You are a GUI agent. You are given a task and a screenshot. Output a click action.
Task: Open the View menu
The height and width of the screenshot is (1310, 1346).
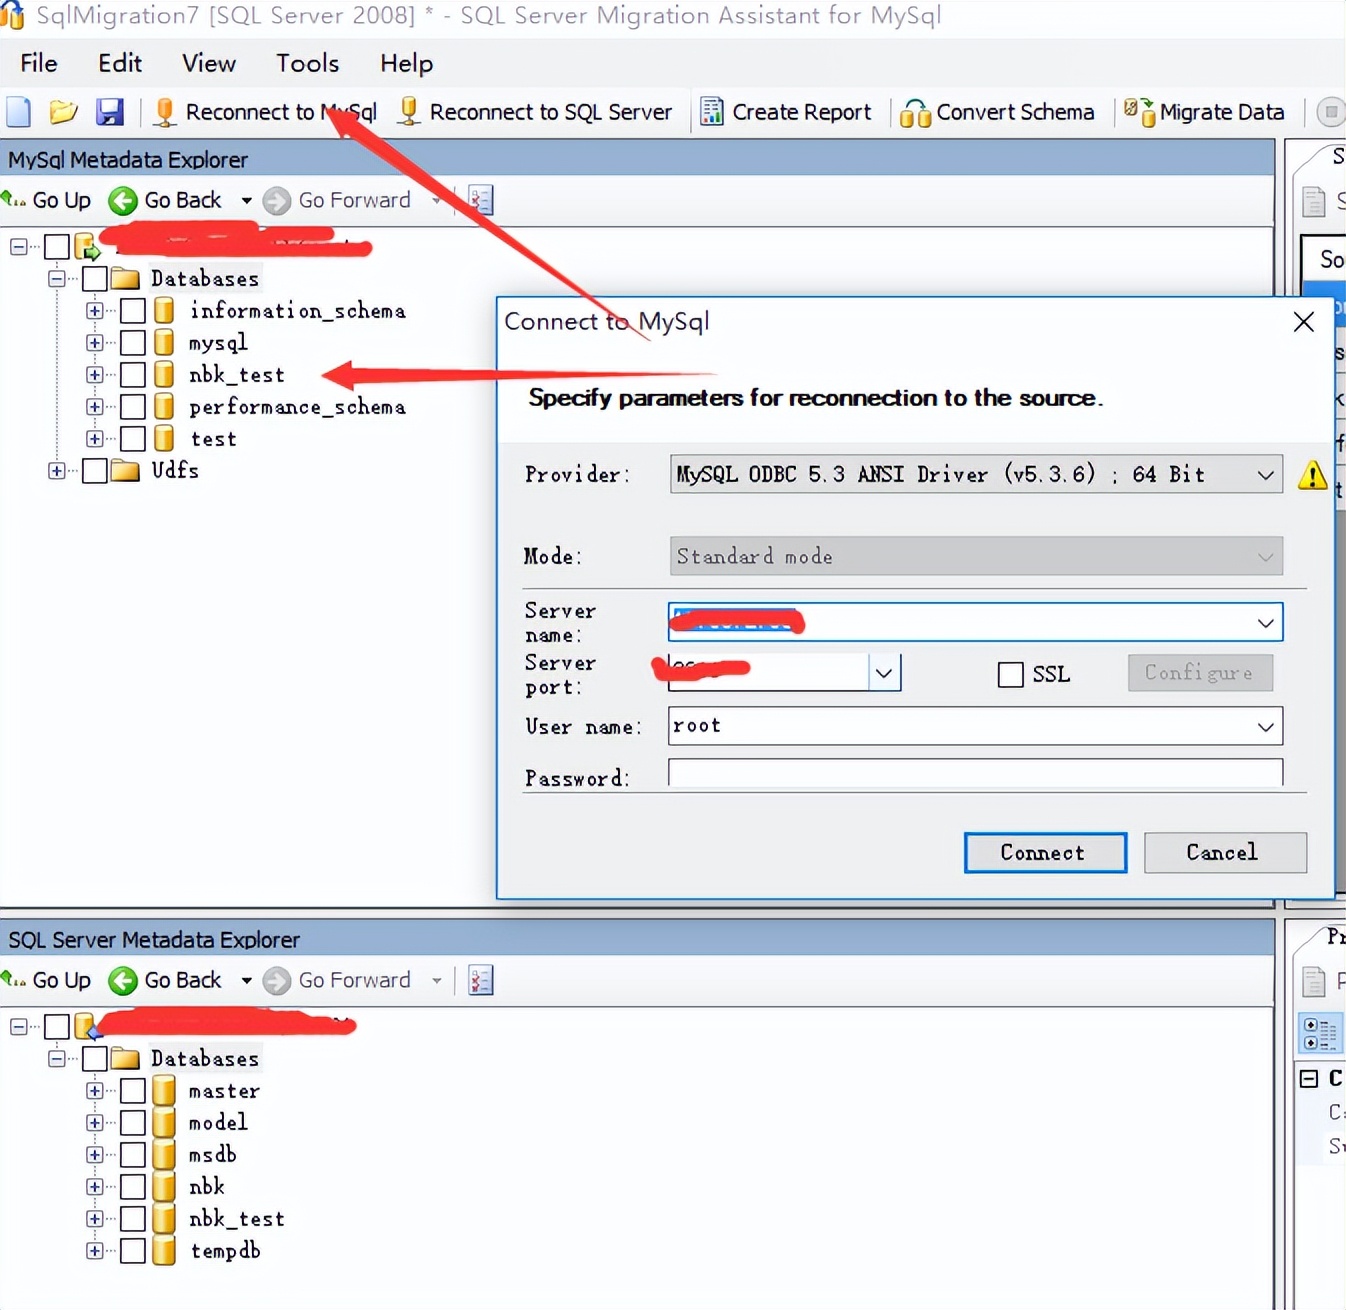pyautogui.click(x=208, y=63)
